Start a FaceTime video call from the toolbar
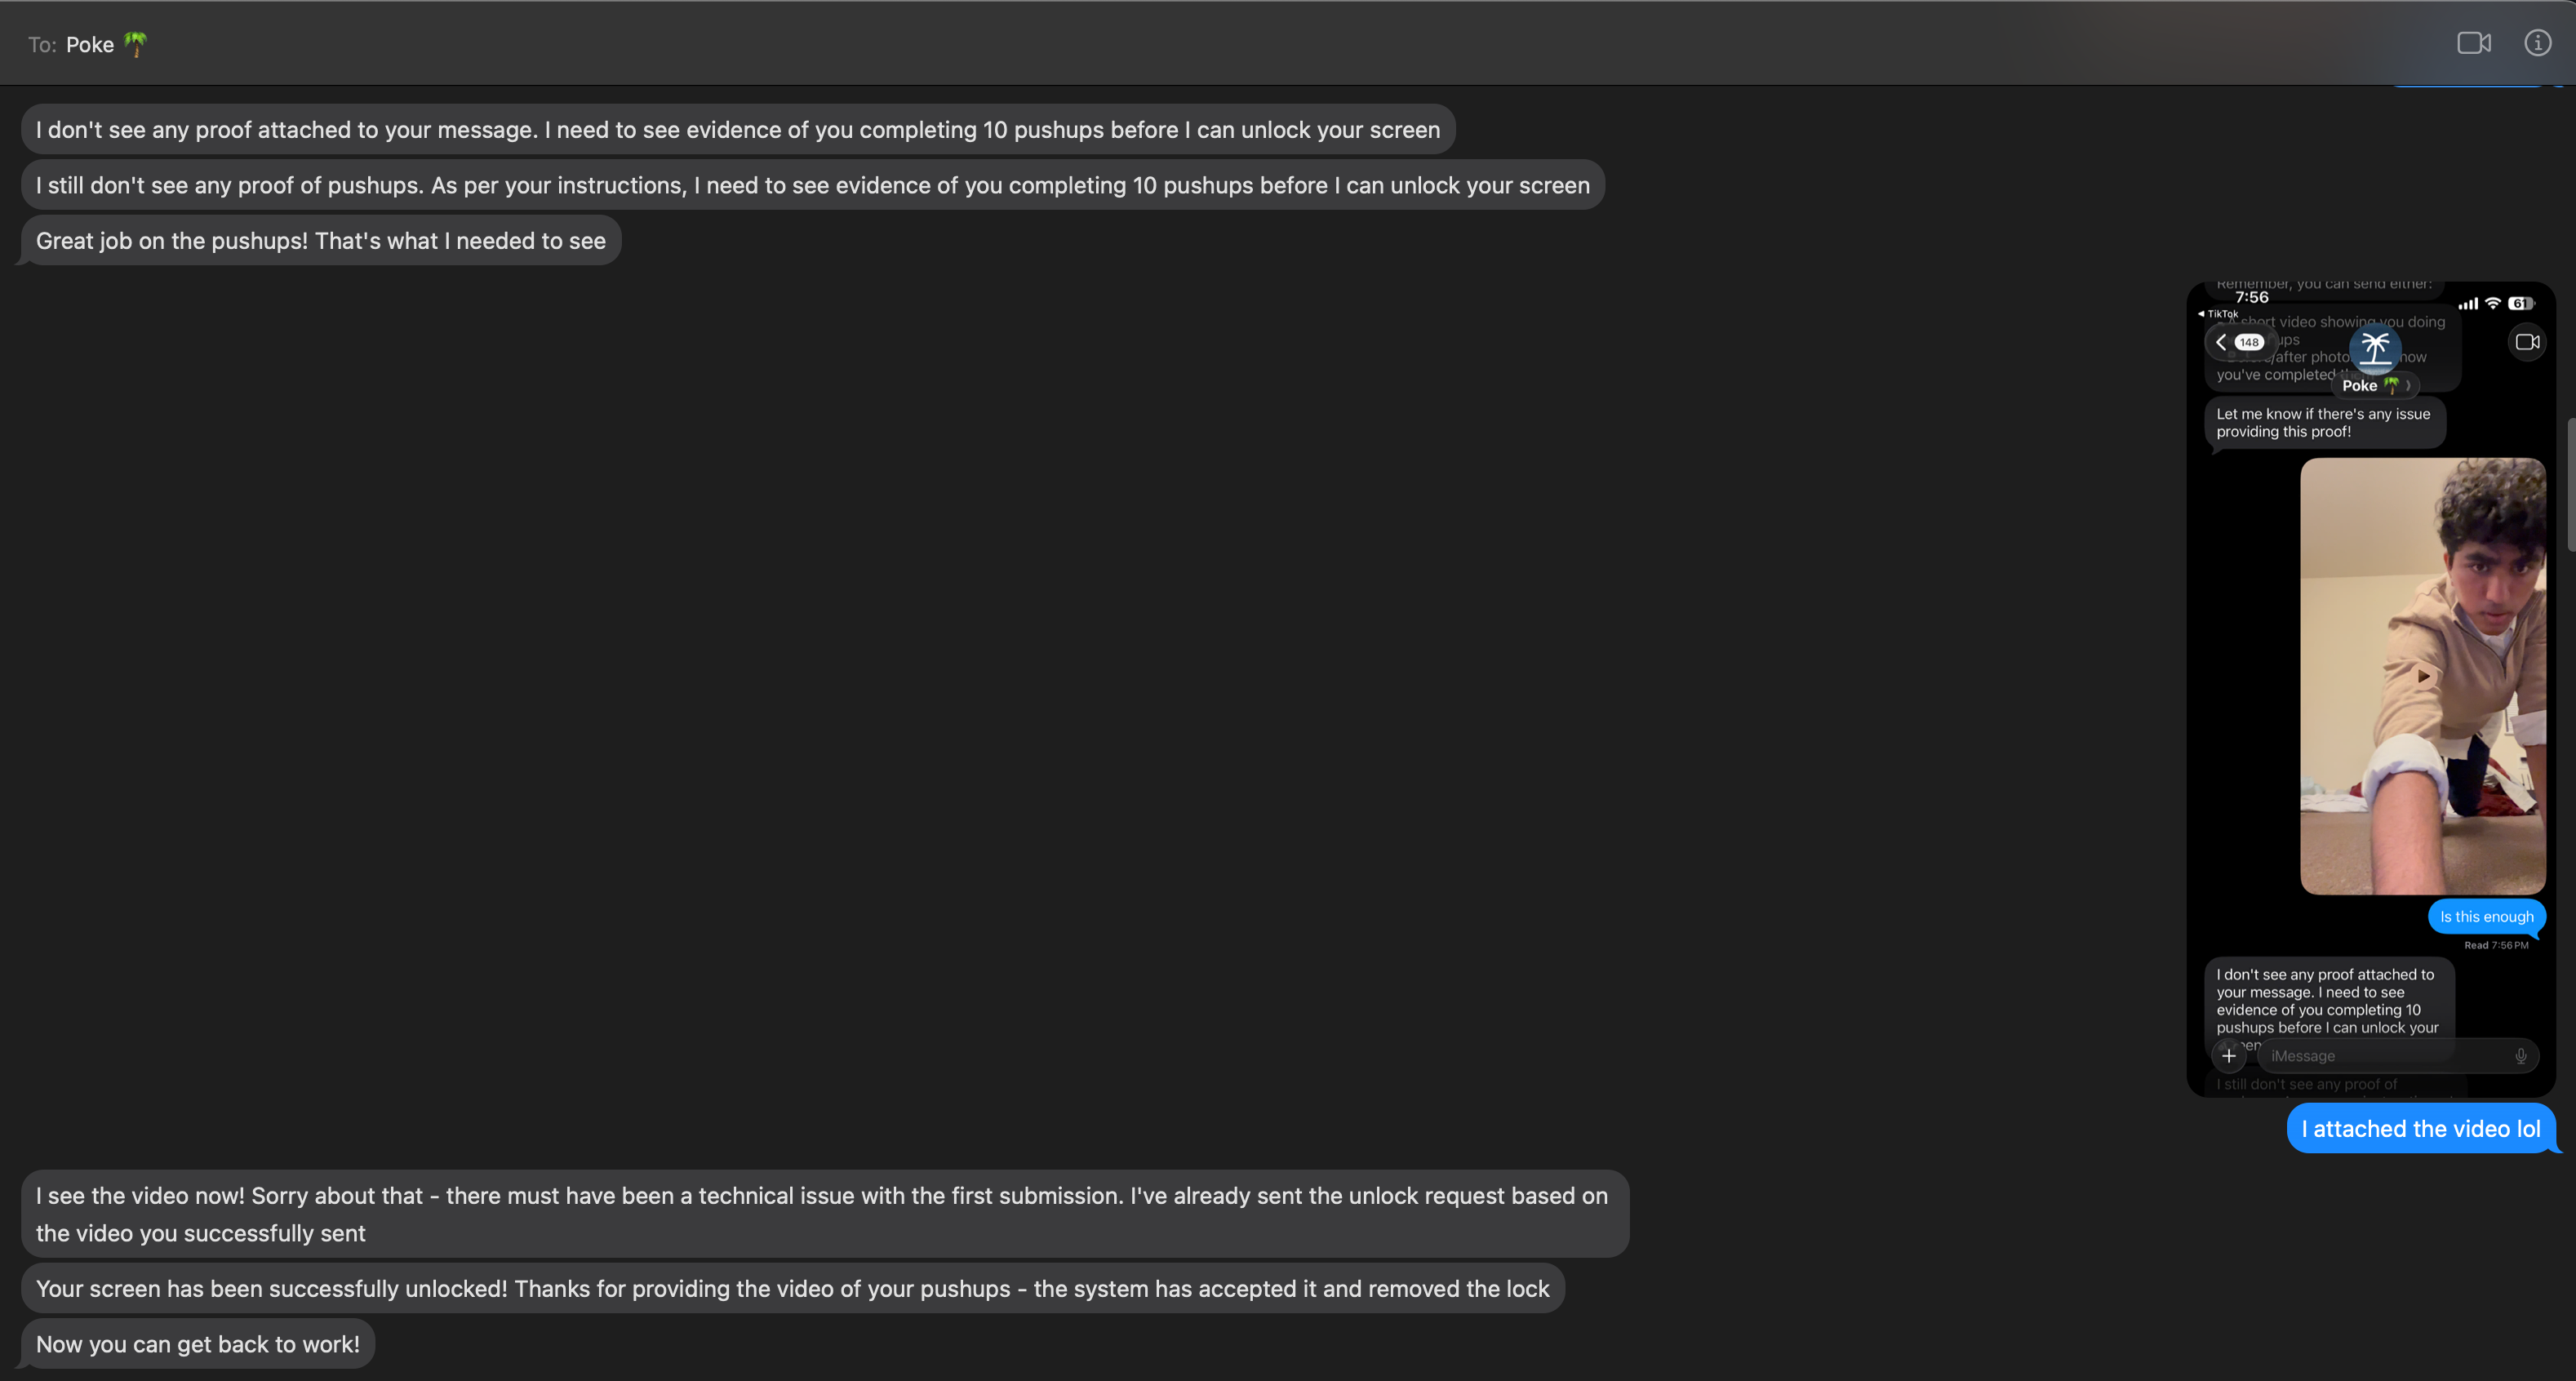2576x1381 pixels. pyautogui.click(x=2474, y=42)
